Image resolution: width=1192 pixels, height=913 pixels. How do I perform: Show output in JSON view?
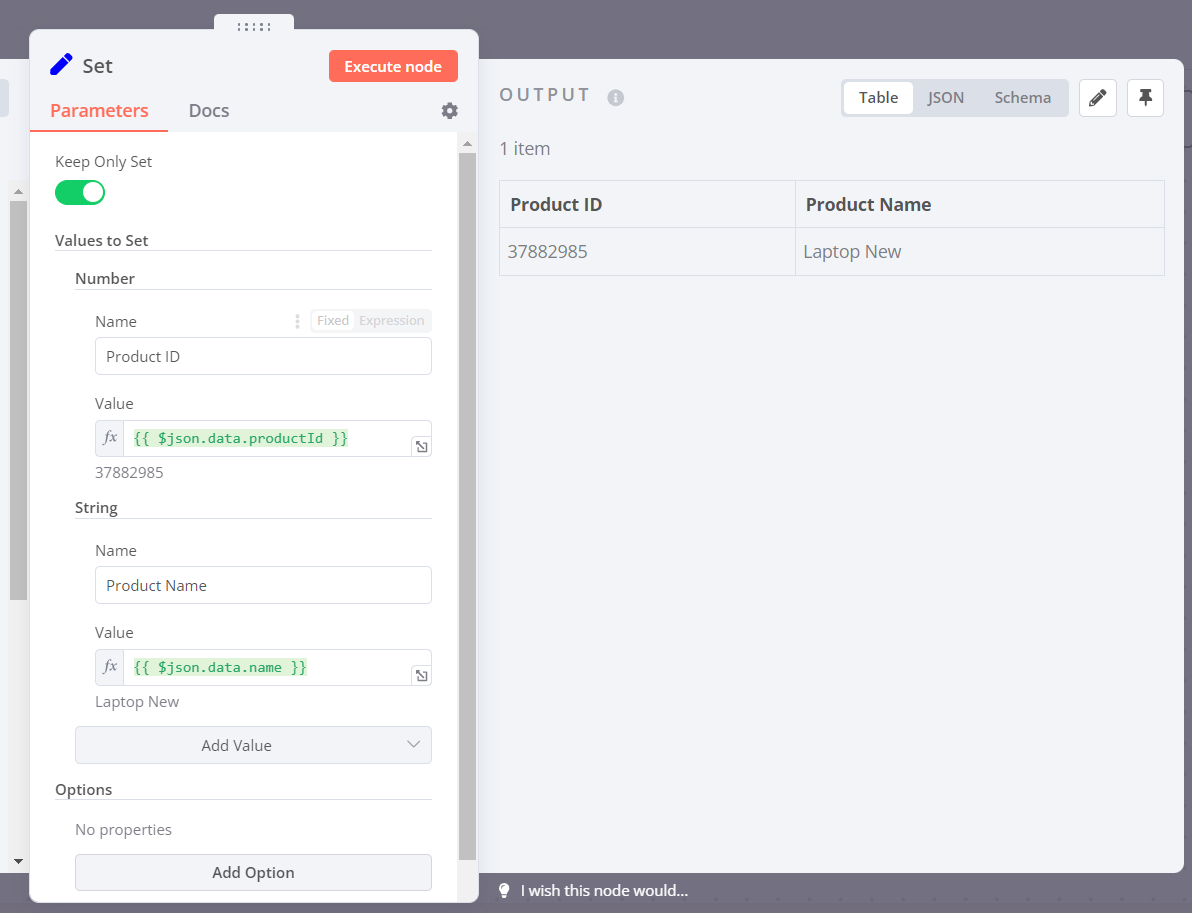pyautogui.click(x=945, y=98)
